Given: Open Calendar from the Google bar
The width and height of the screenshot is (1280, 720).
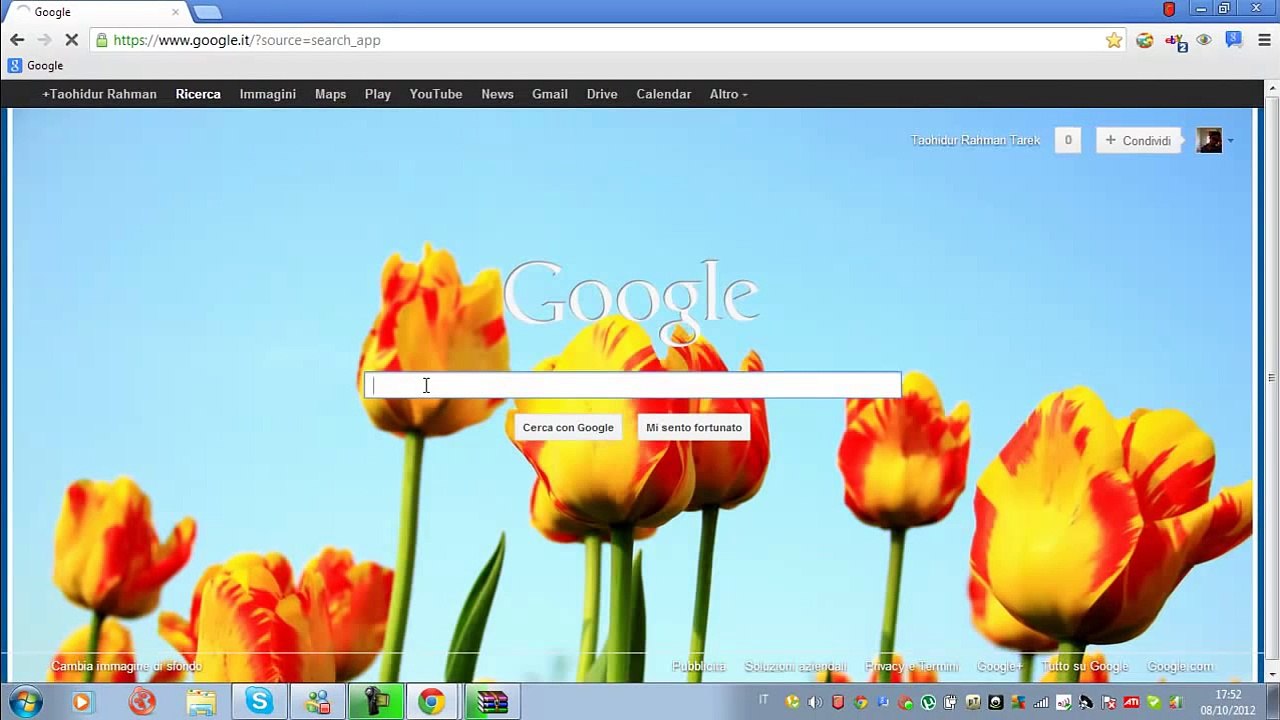Looking at the screenshot, I should (x=663, y=94).
